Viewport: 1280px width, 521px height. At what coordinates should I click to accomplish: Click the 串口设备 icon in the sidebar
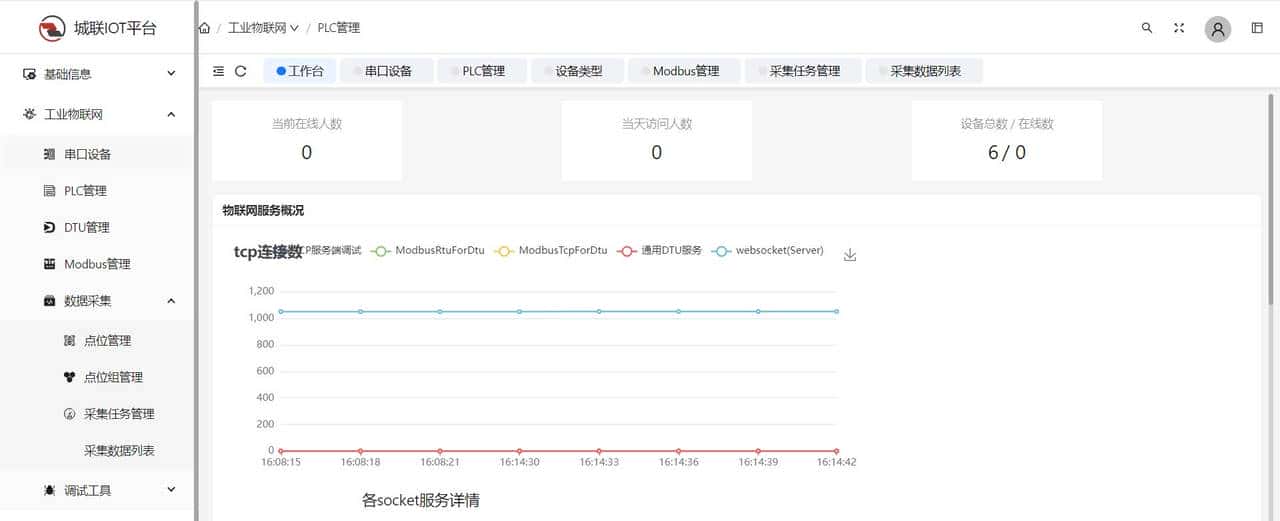pos(49,154)
